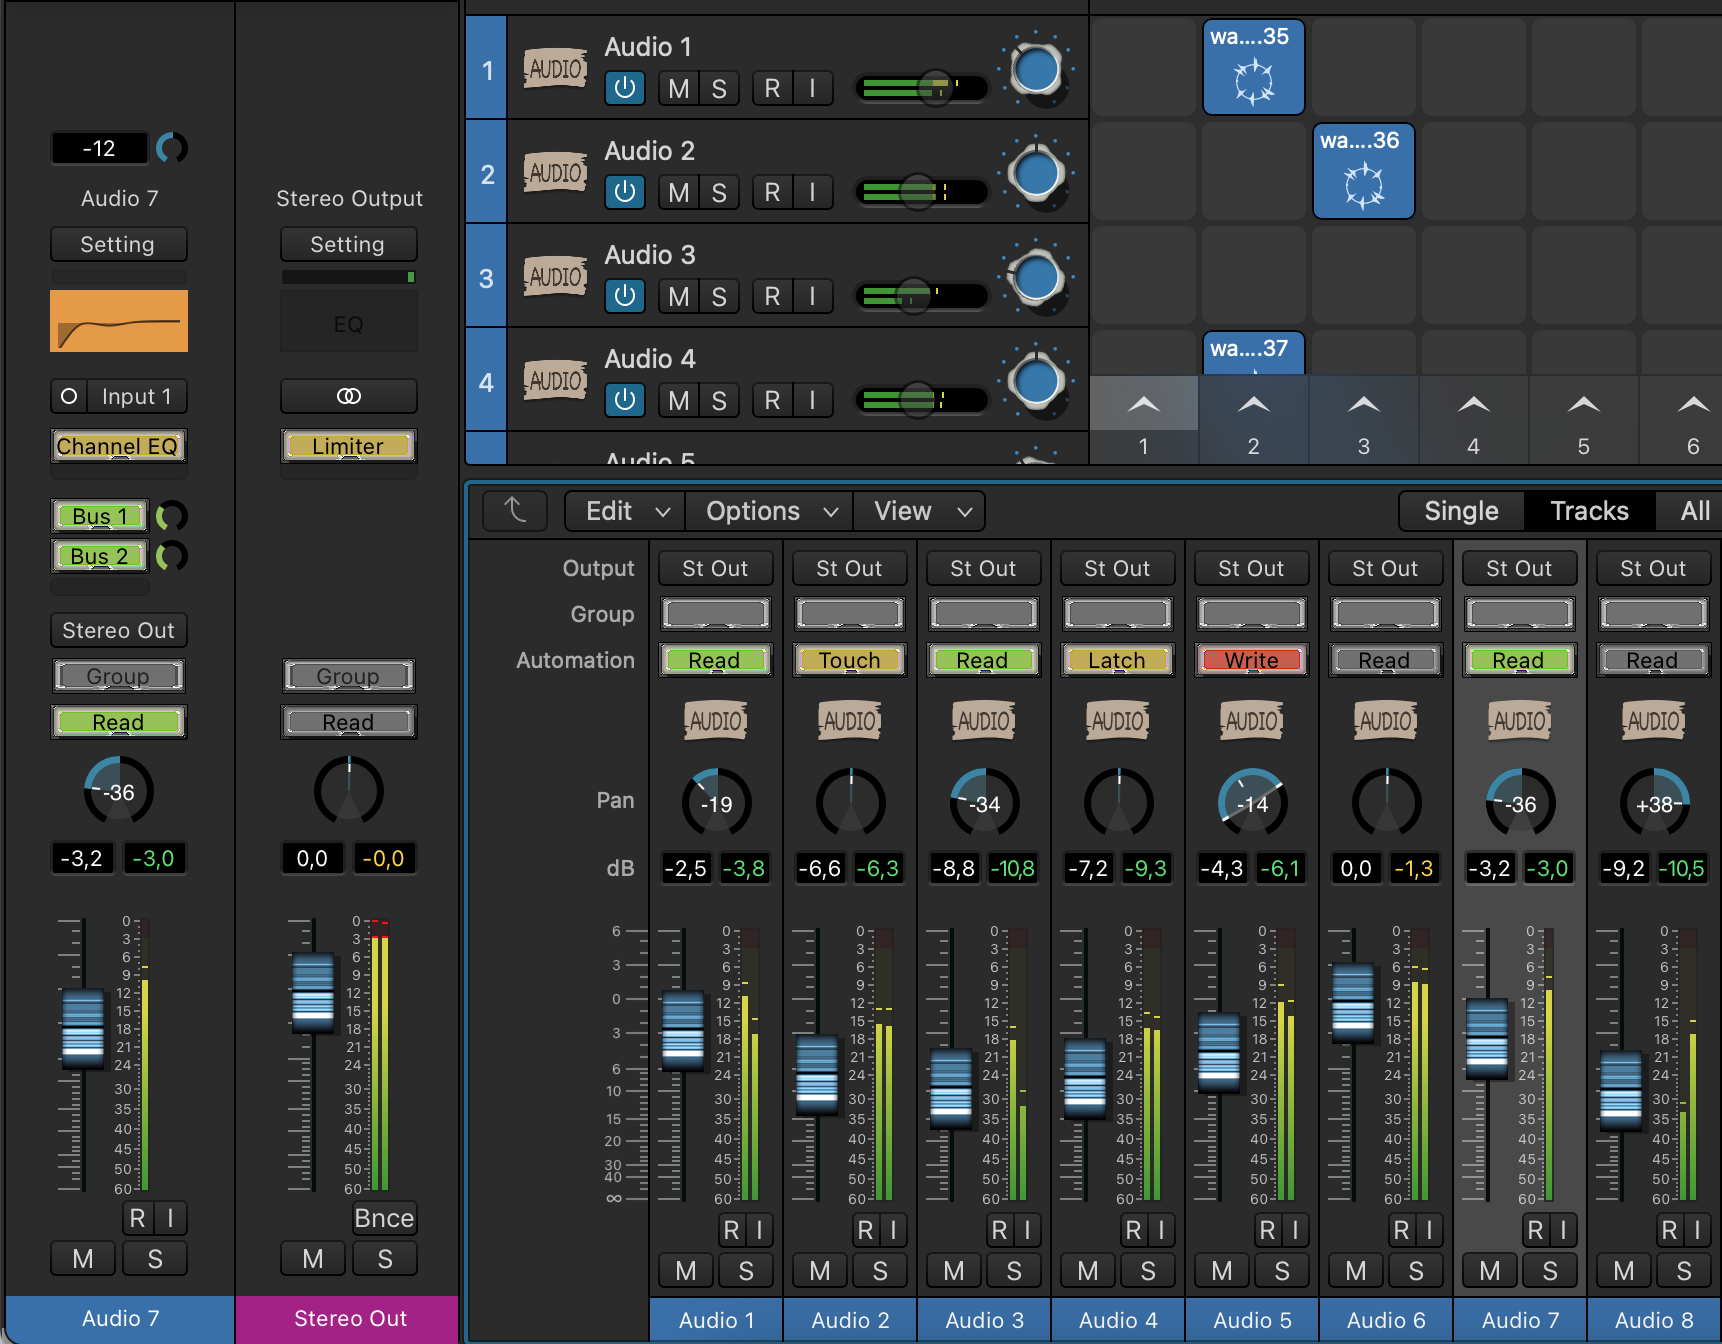Open the orange EQ curve thumbnail
The height and width of the screenshot is (1344, 1722).
(x=119, y=321)
